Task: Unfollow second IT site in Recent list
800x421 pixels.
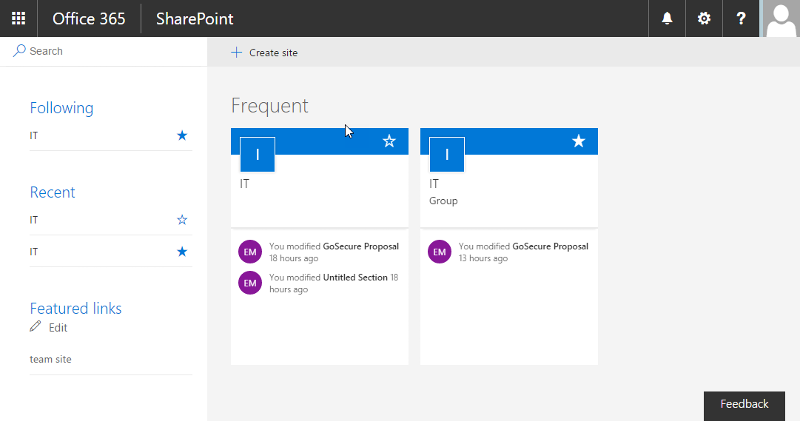Action: pyautogui.click(x=181, y=251)
